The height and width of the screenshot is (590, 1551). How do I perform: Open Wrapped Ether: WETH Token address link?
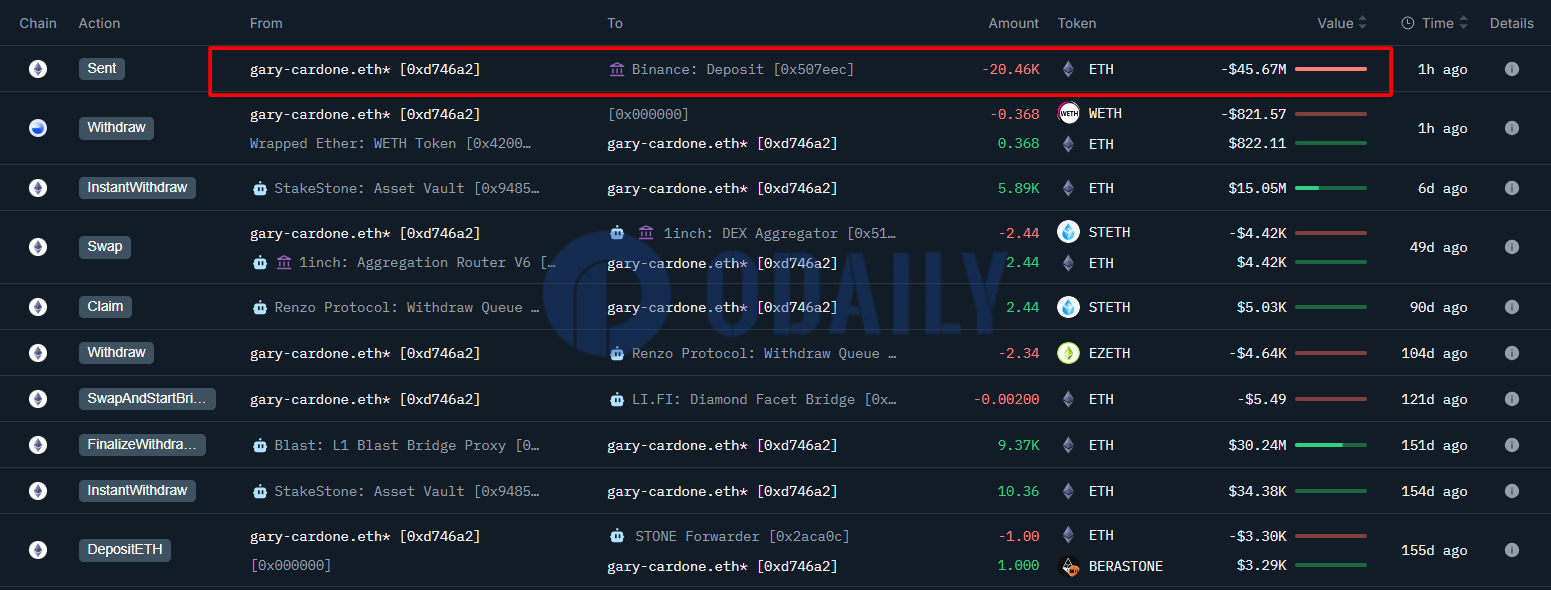tap(391, 144)
